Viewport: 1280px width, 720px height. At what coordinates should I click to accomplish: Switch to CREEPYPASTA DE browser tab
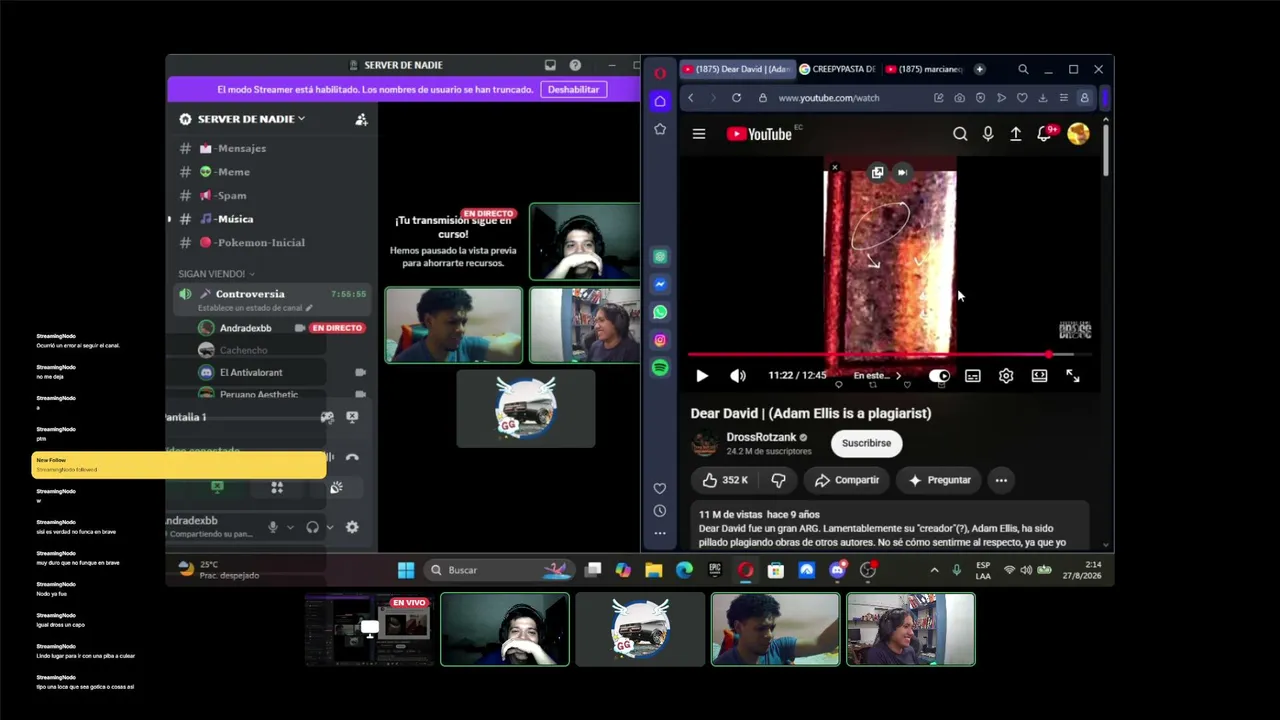coord(839,70)
